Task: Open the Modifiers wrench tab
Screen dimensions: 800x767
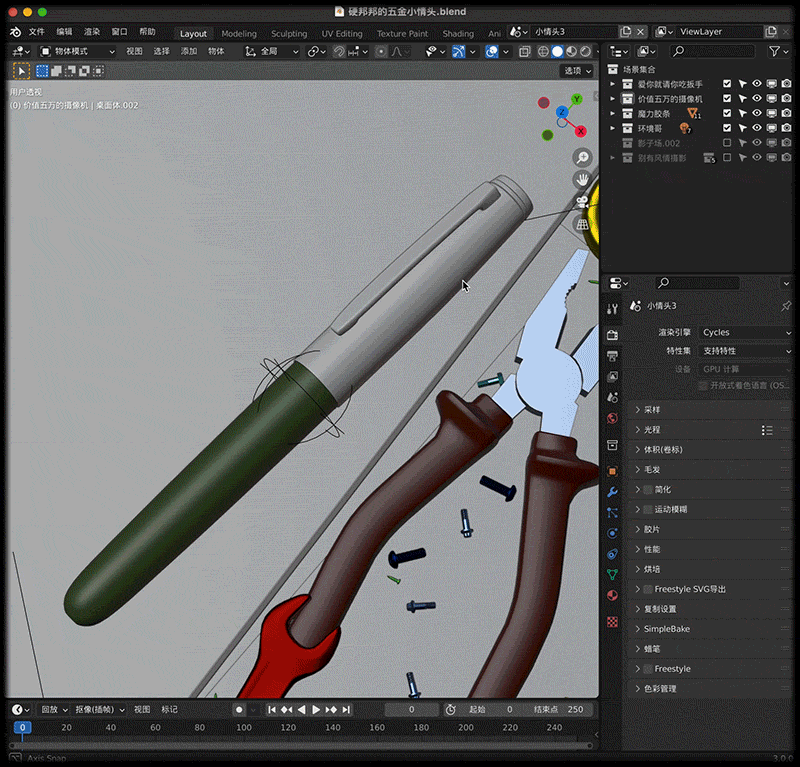Action: tap(613, 492)
